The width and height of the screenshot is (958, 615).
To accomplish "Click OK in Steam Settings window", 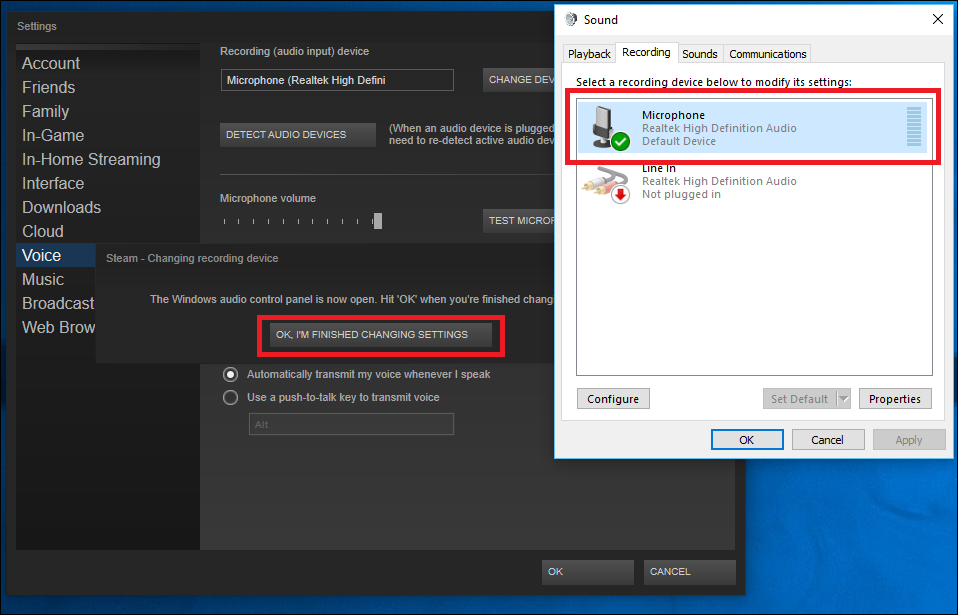I will tap(587, 572).
